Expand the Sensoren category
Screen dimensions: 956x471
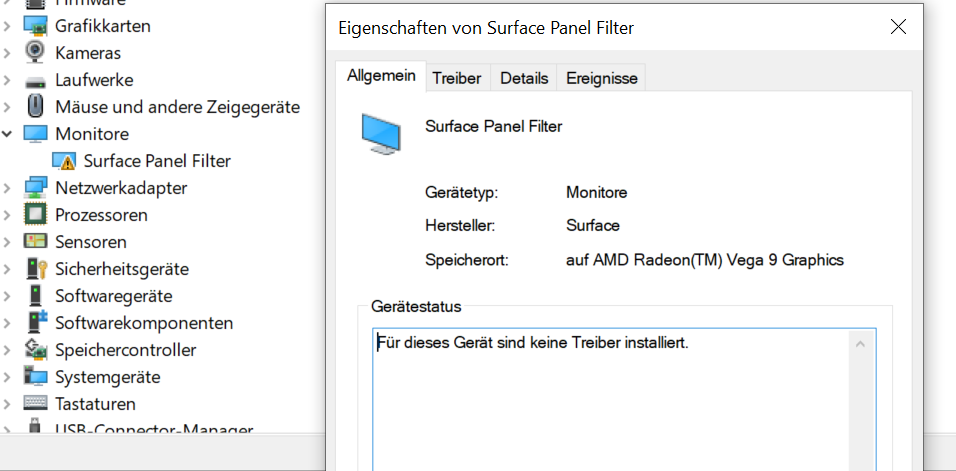7,242
